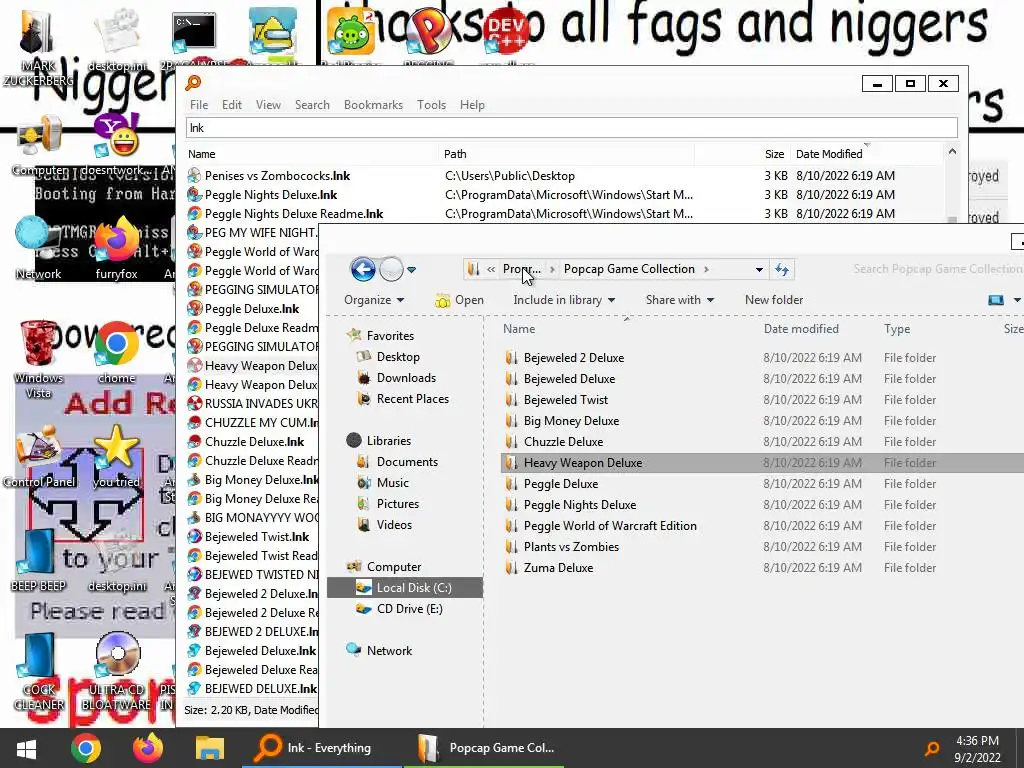This screenshot has height=768, width=1024.
Task: Select the Bejeweled Twist folder
Action: pos(566,400)
